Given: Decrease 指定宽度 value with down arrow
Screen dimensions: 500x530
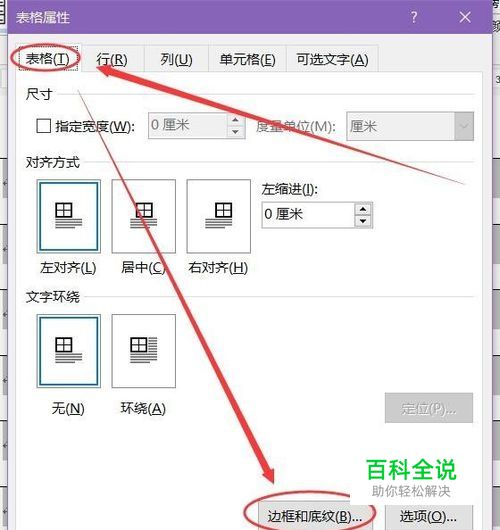Looking at the screenshot, I should tap(236, 132).
